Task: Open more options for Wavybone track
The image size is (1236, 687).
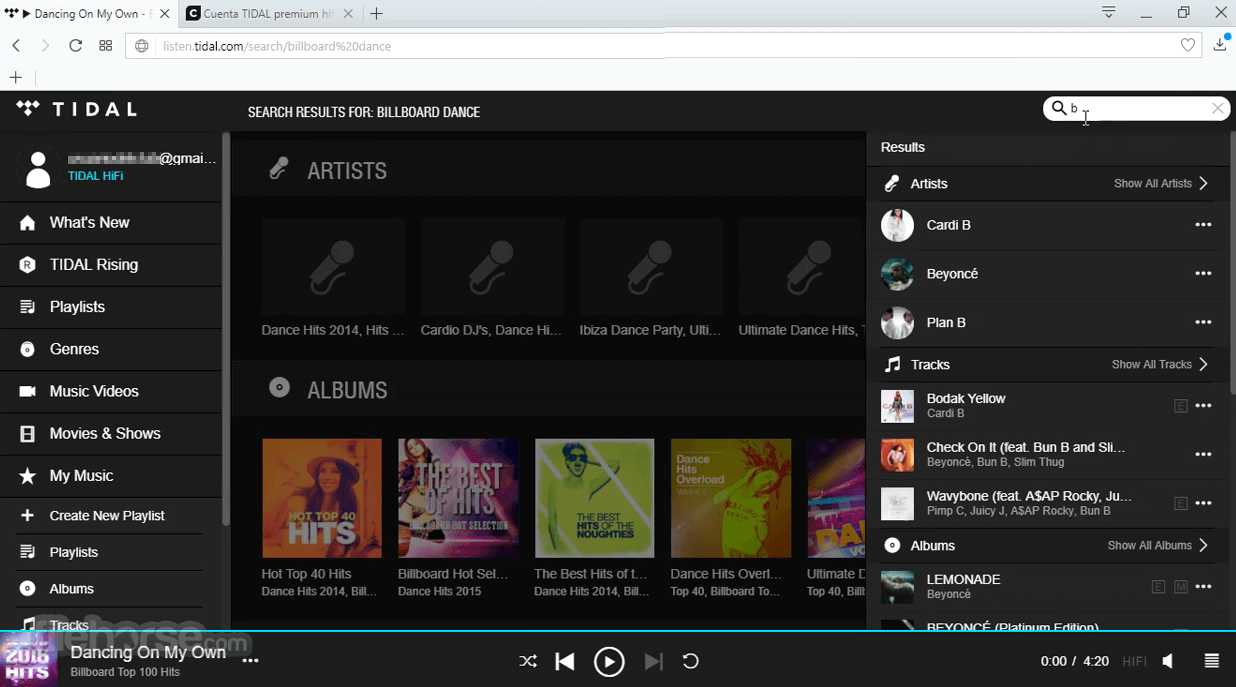Action: tap(1203, 503)
